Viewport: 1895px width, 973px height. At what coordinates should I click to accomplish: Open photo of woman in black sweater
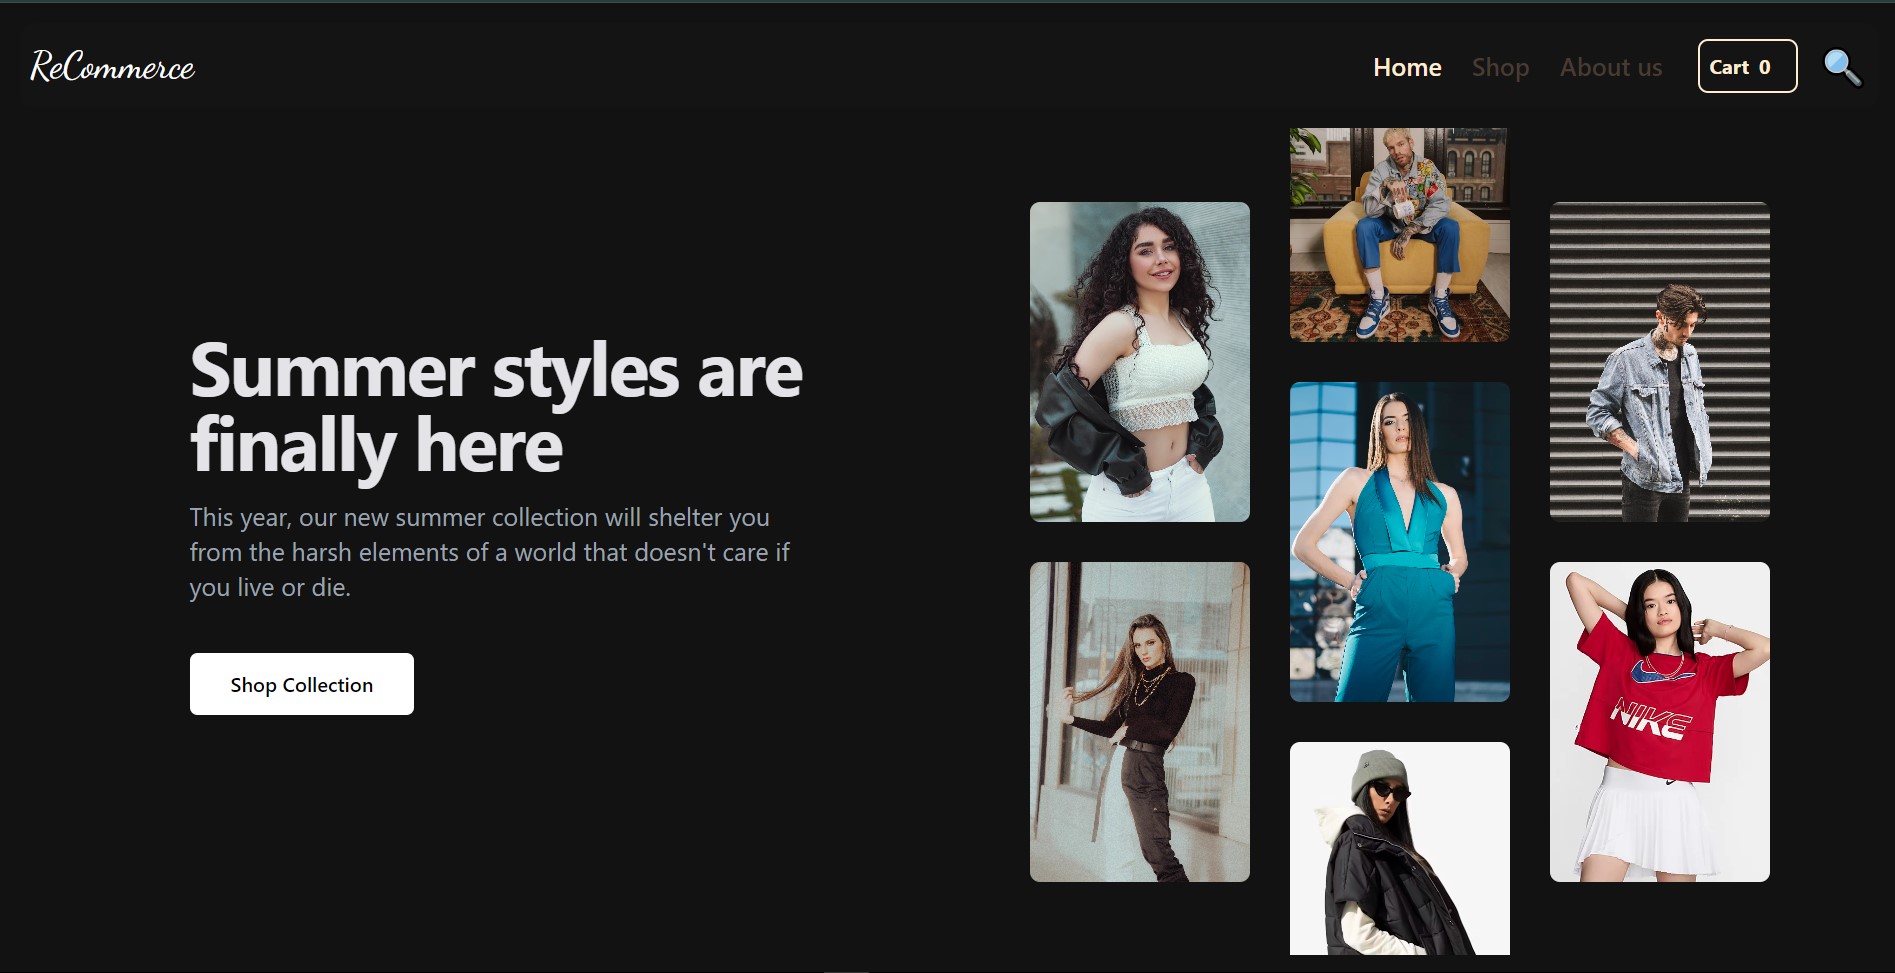(1140, 722)
